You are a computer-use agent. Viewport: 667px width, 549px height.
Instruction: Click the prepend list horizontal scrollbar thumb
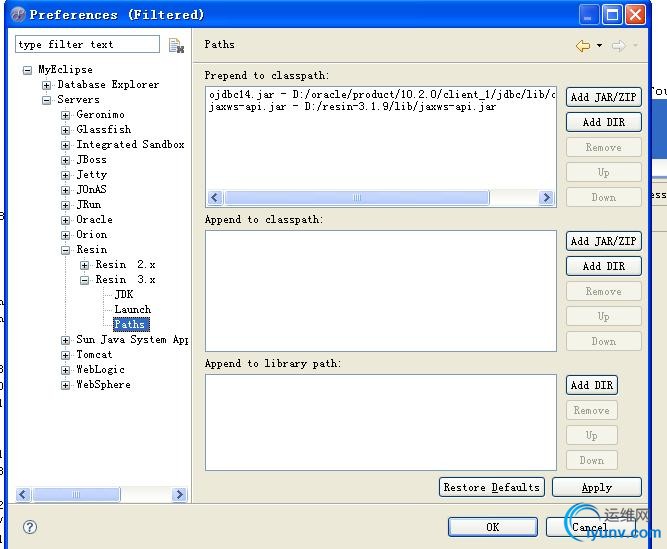tap(357, 198)
